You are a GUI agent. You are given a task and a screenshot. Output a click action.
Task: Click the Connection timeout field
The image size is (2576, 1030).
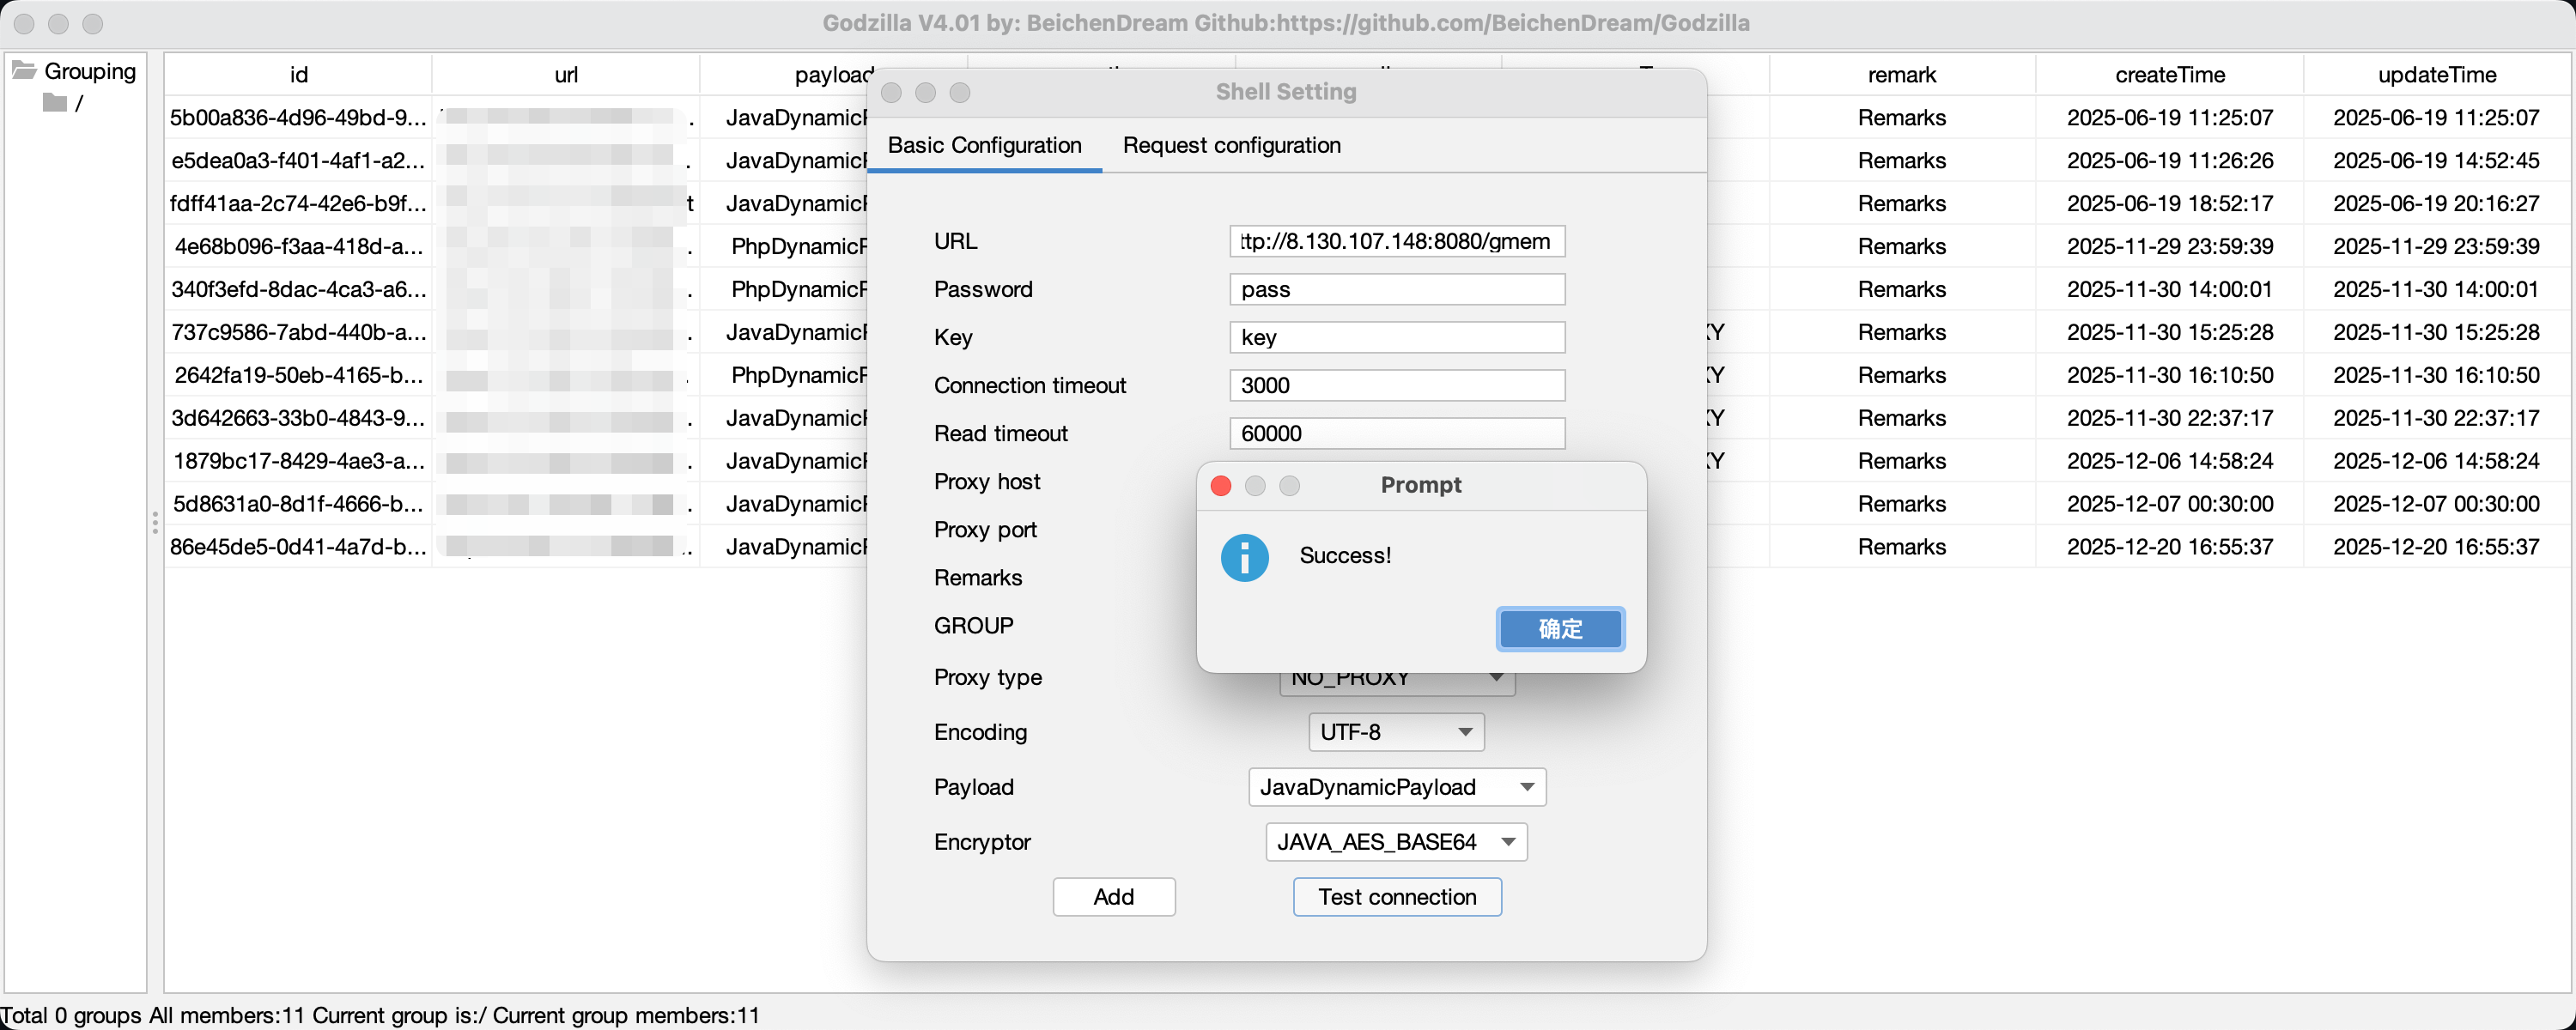pos(1396,385)
